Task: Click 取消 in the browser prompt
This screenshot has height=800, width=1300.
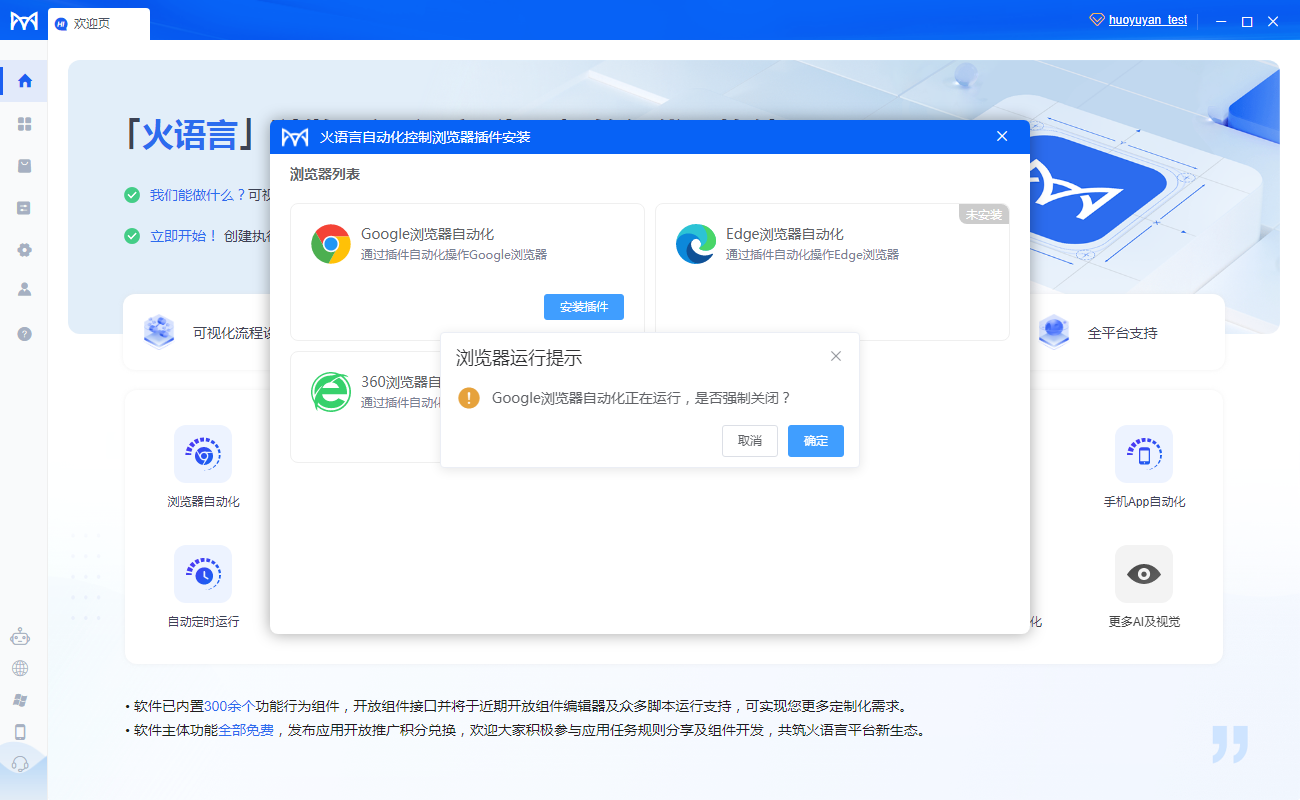Action: coord(750,441)
